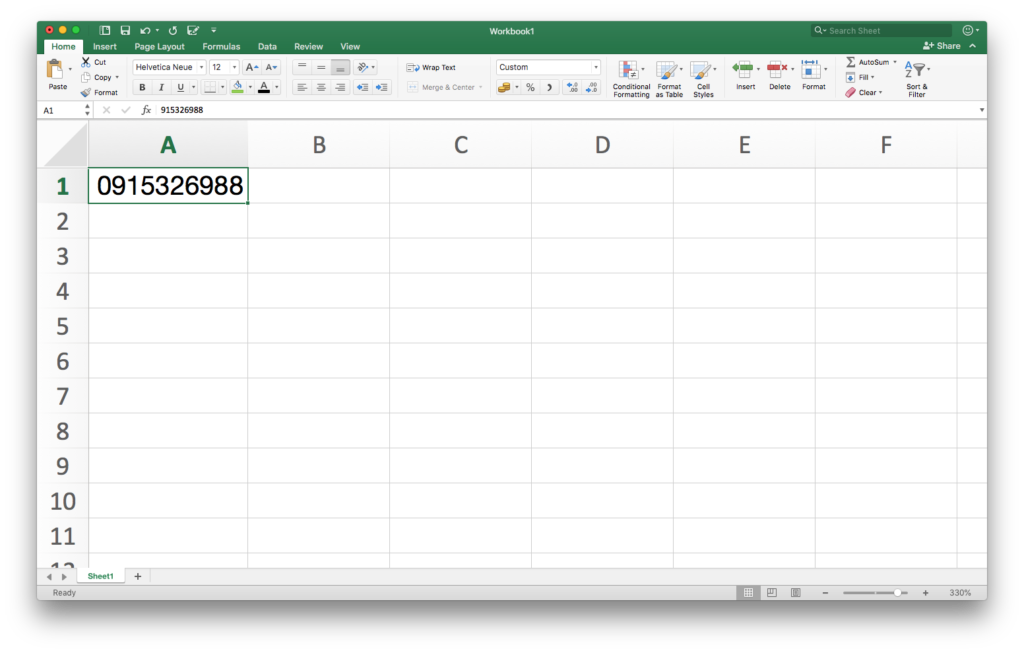Click the Share button

pos(942,46)
